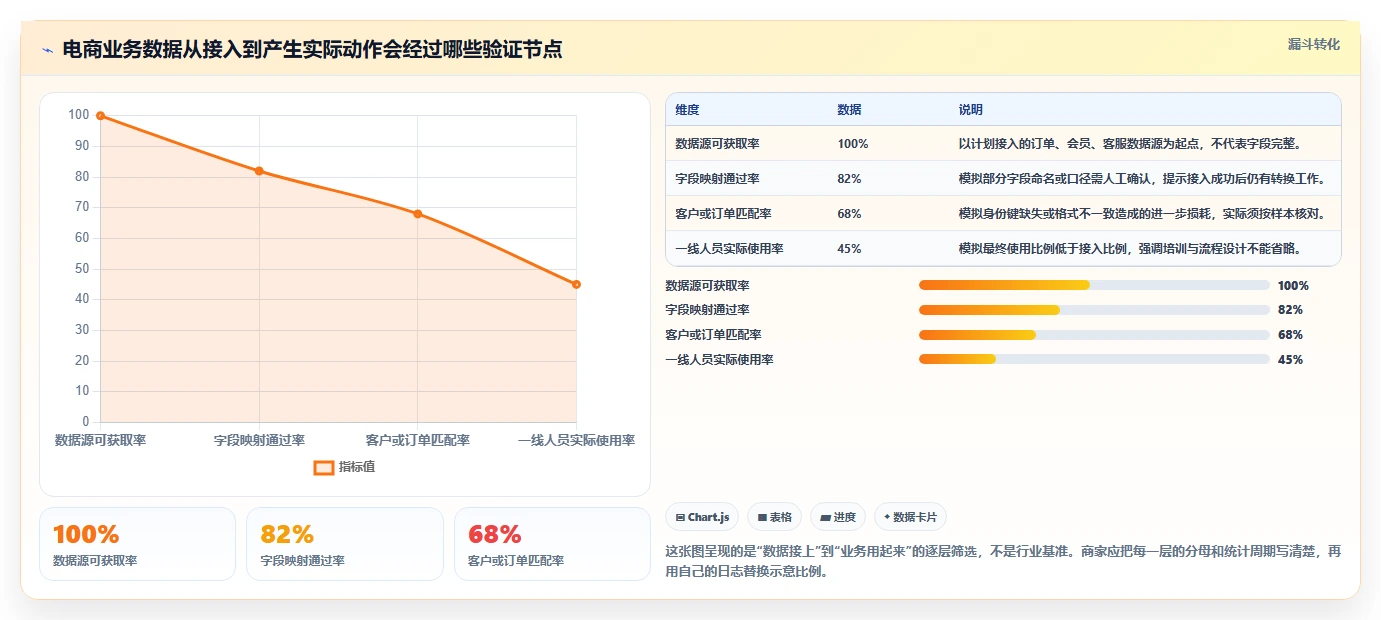1381x620 pixels.
Task: Click the description starting 模拟身份键缺失
Action: (x=1142, y=214)
